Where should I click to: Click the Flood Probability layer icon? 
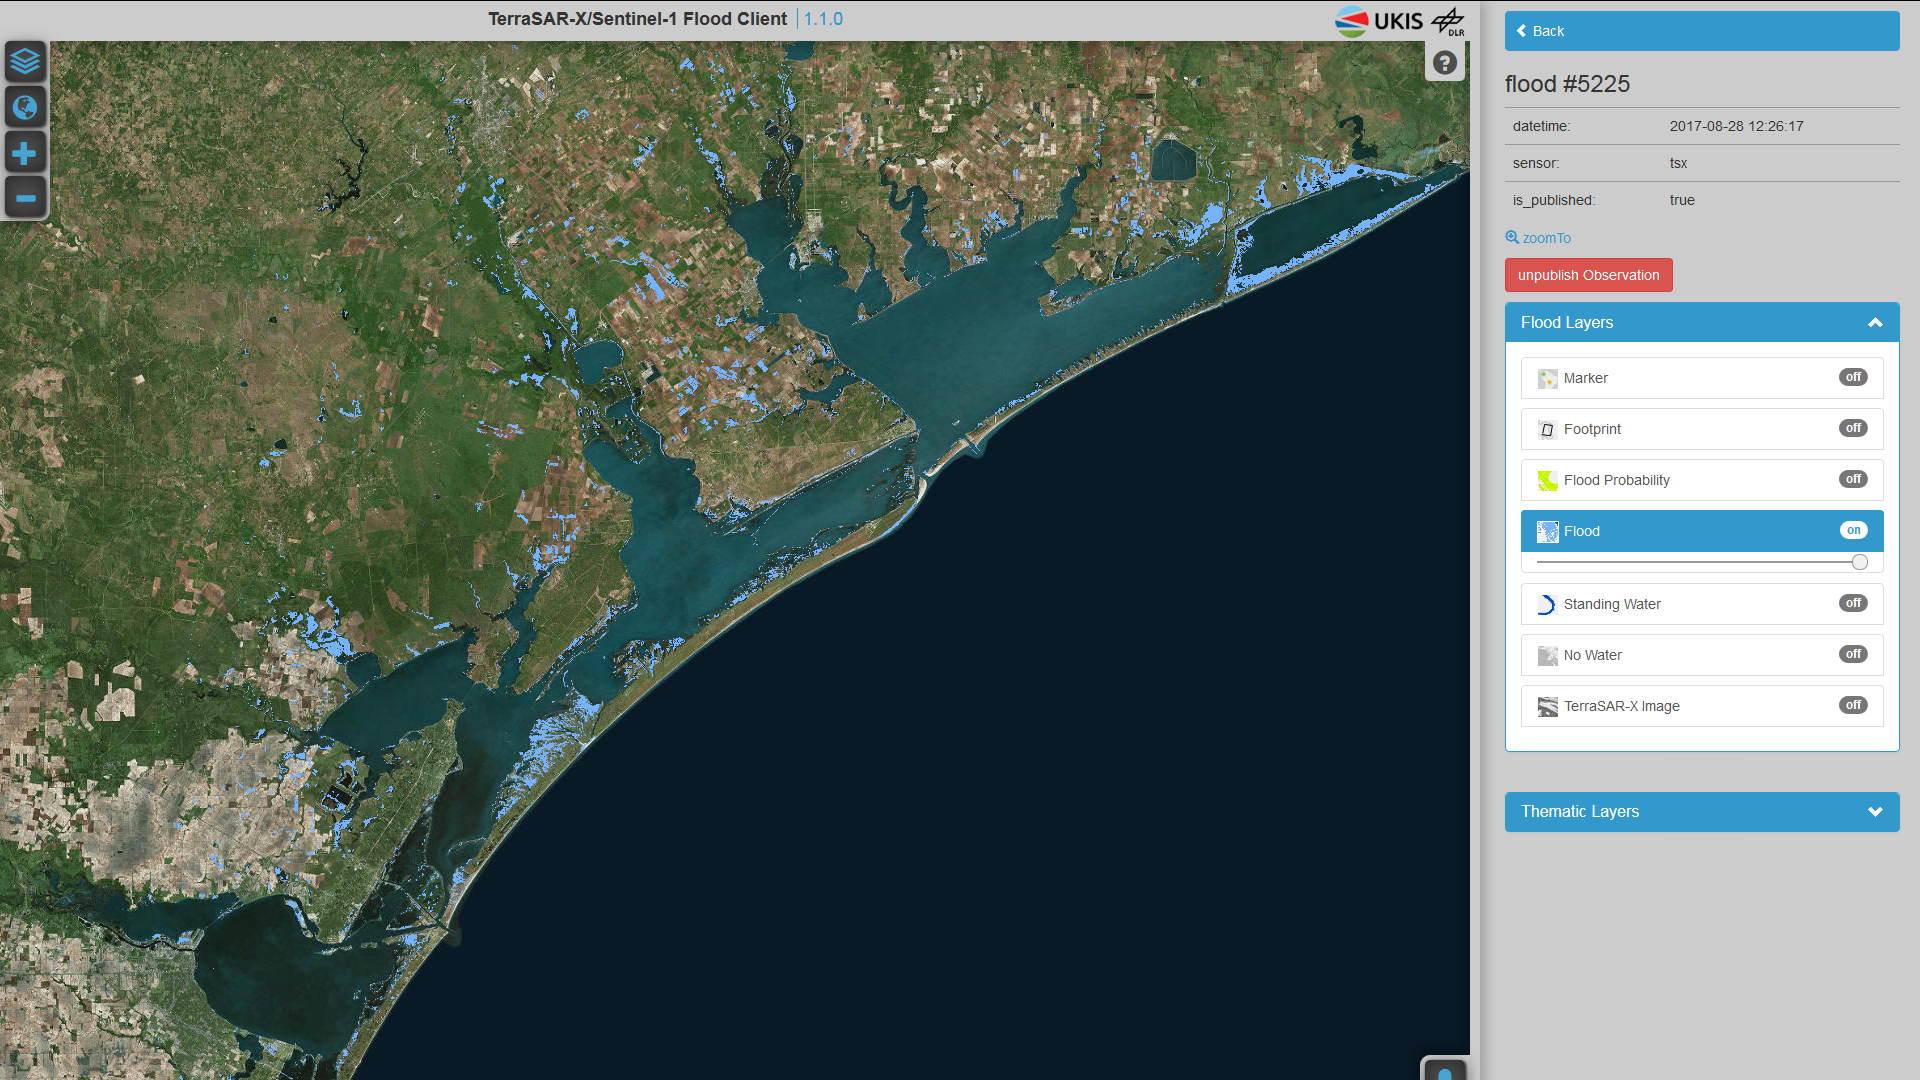tap(1547, 481)
